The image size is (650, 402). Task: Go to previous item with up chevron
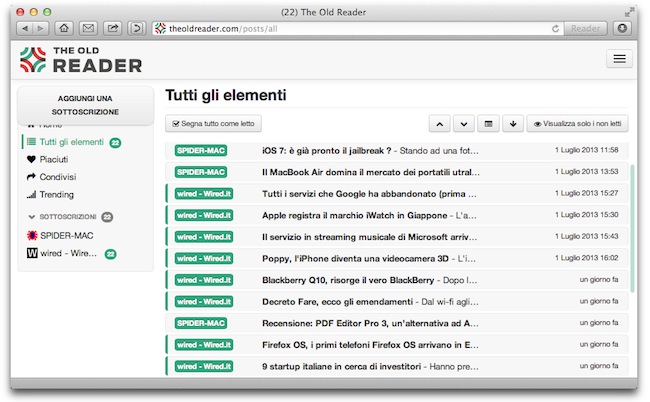tap(439, 124)
